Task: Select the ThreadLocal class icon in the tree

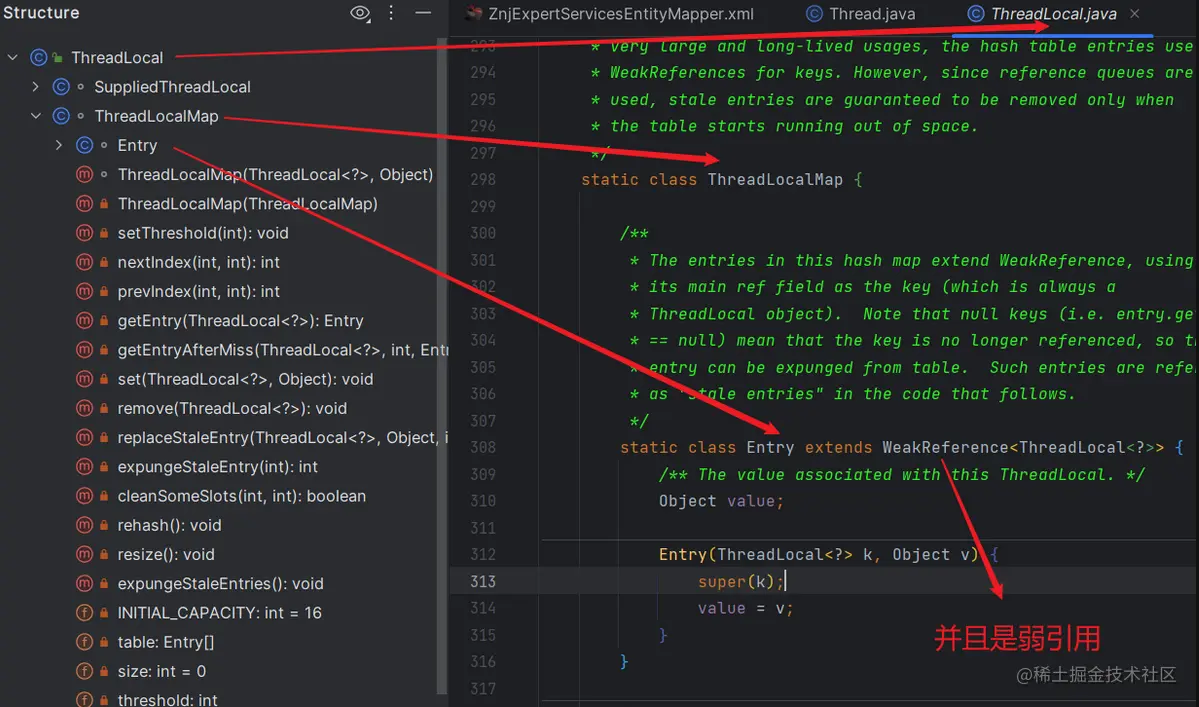Action: click(x=38, y=57)
